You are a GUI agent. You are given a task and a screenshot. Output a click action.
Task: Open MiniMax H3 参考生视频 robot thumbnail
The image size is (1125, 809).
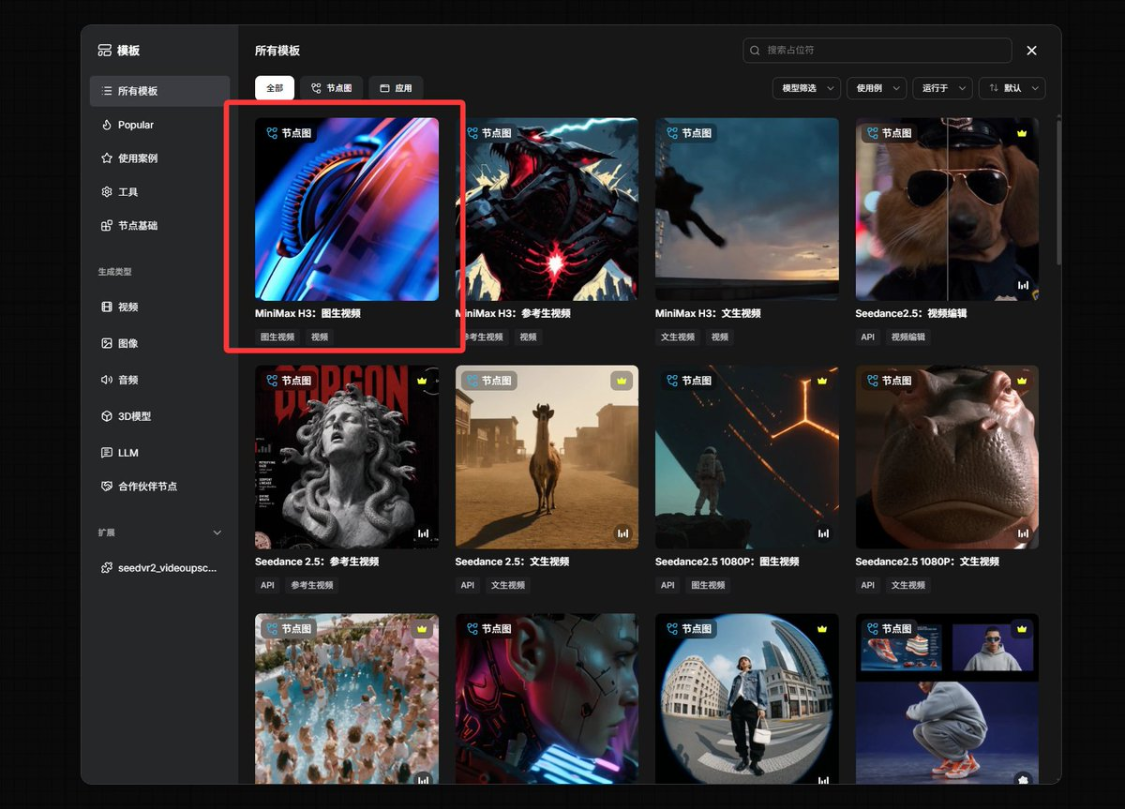547,209
